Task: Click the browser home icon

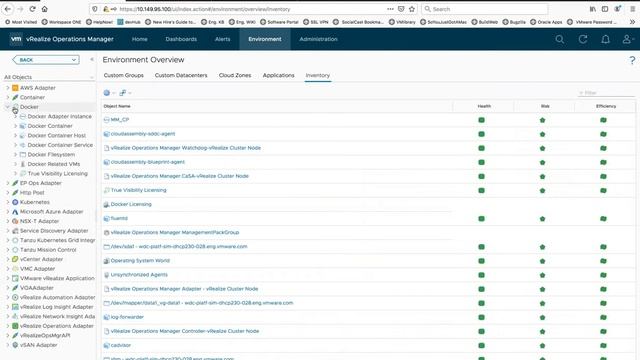Action: pos(44,9)
